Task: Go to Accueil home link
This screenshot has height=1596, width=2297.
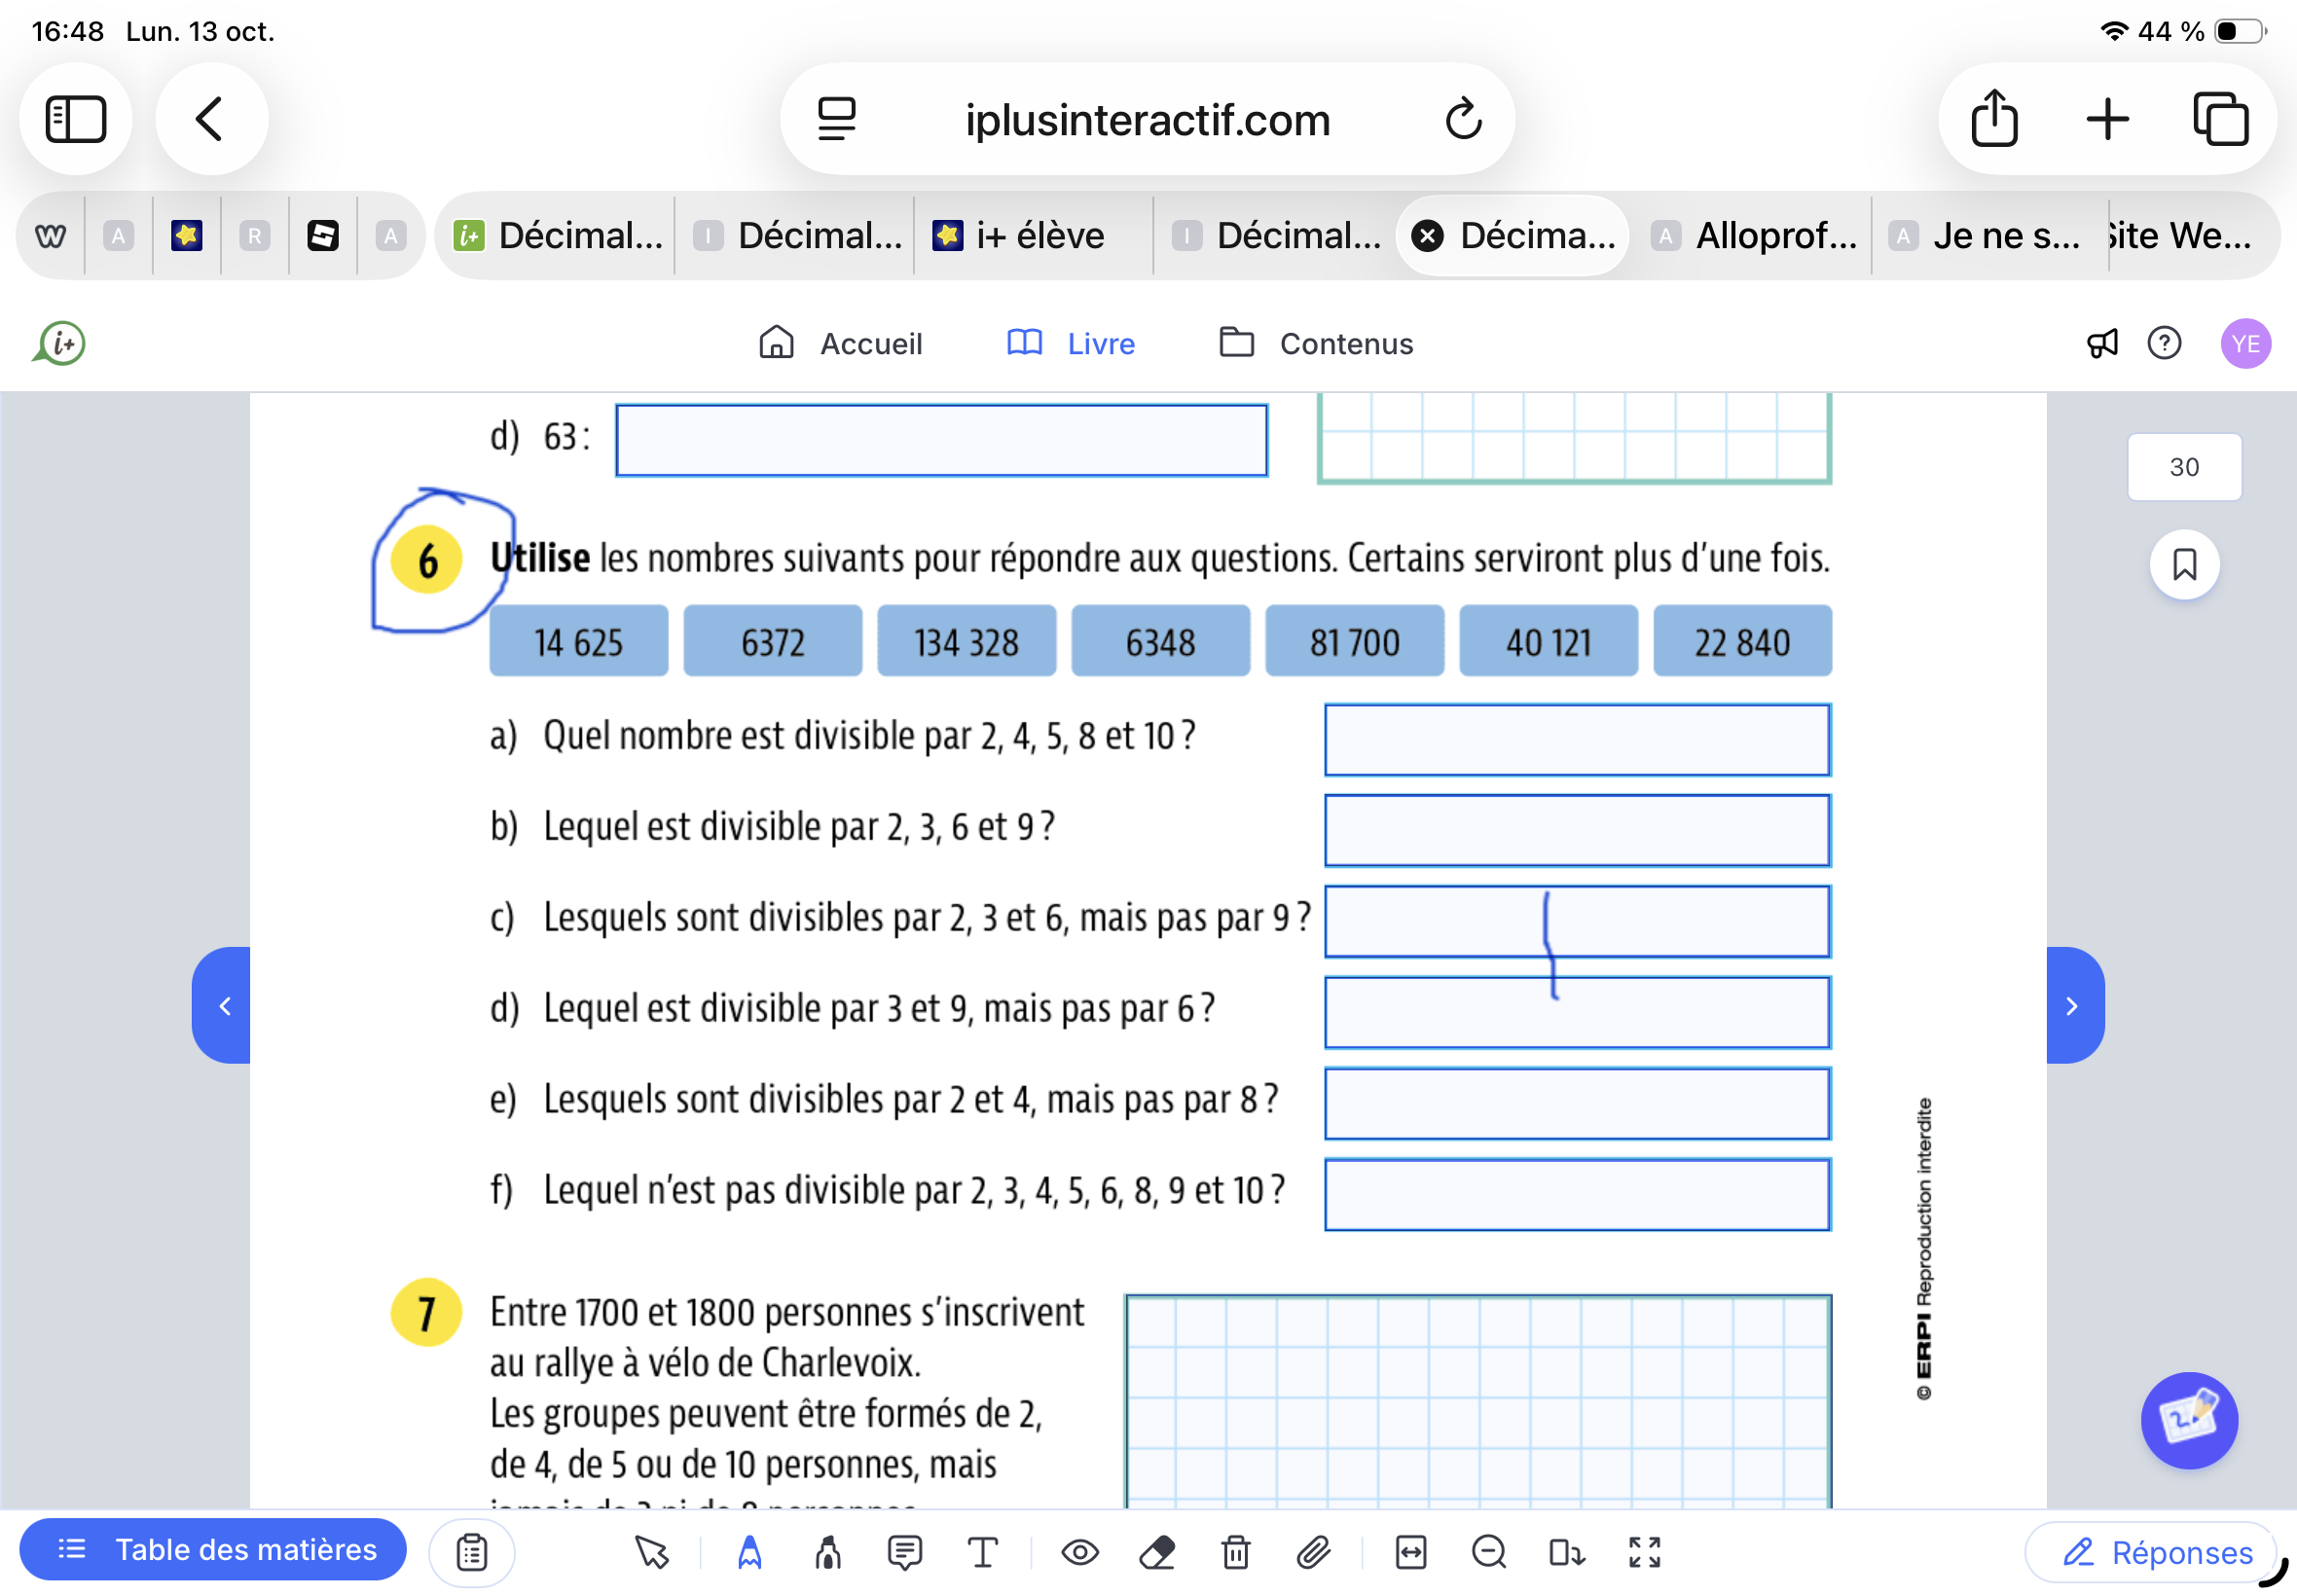Action: click(x=840, y=343)
